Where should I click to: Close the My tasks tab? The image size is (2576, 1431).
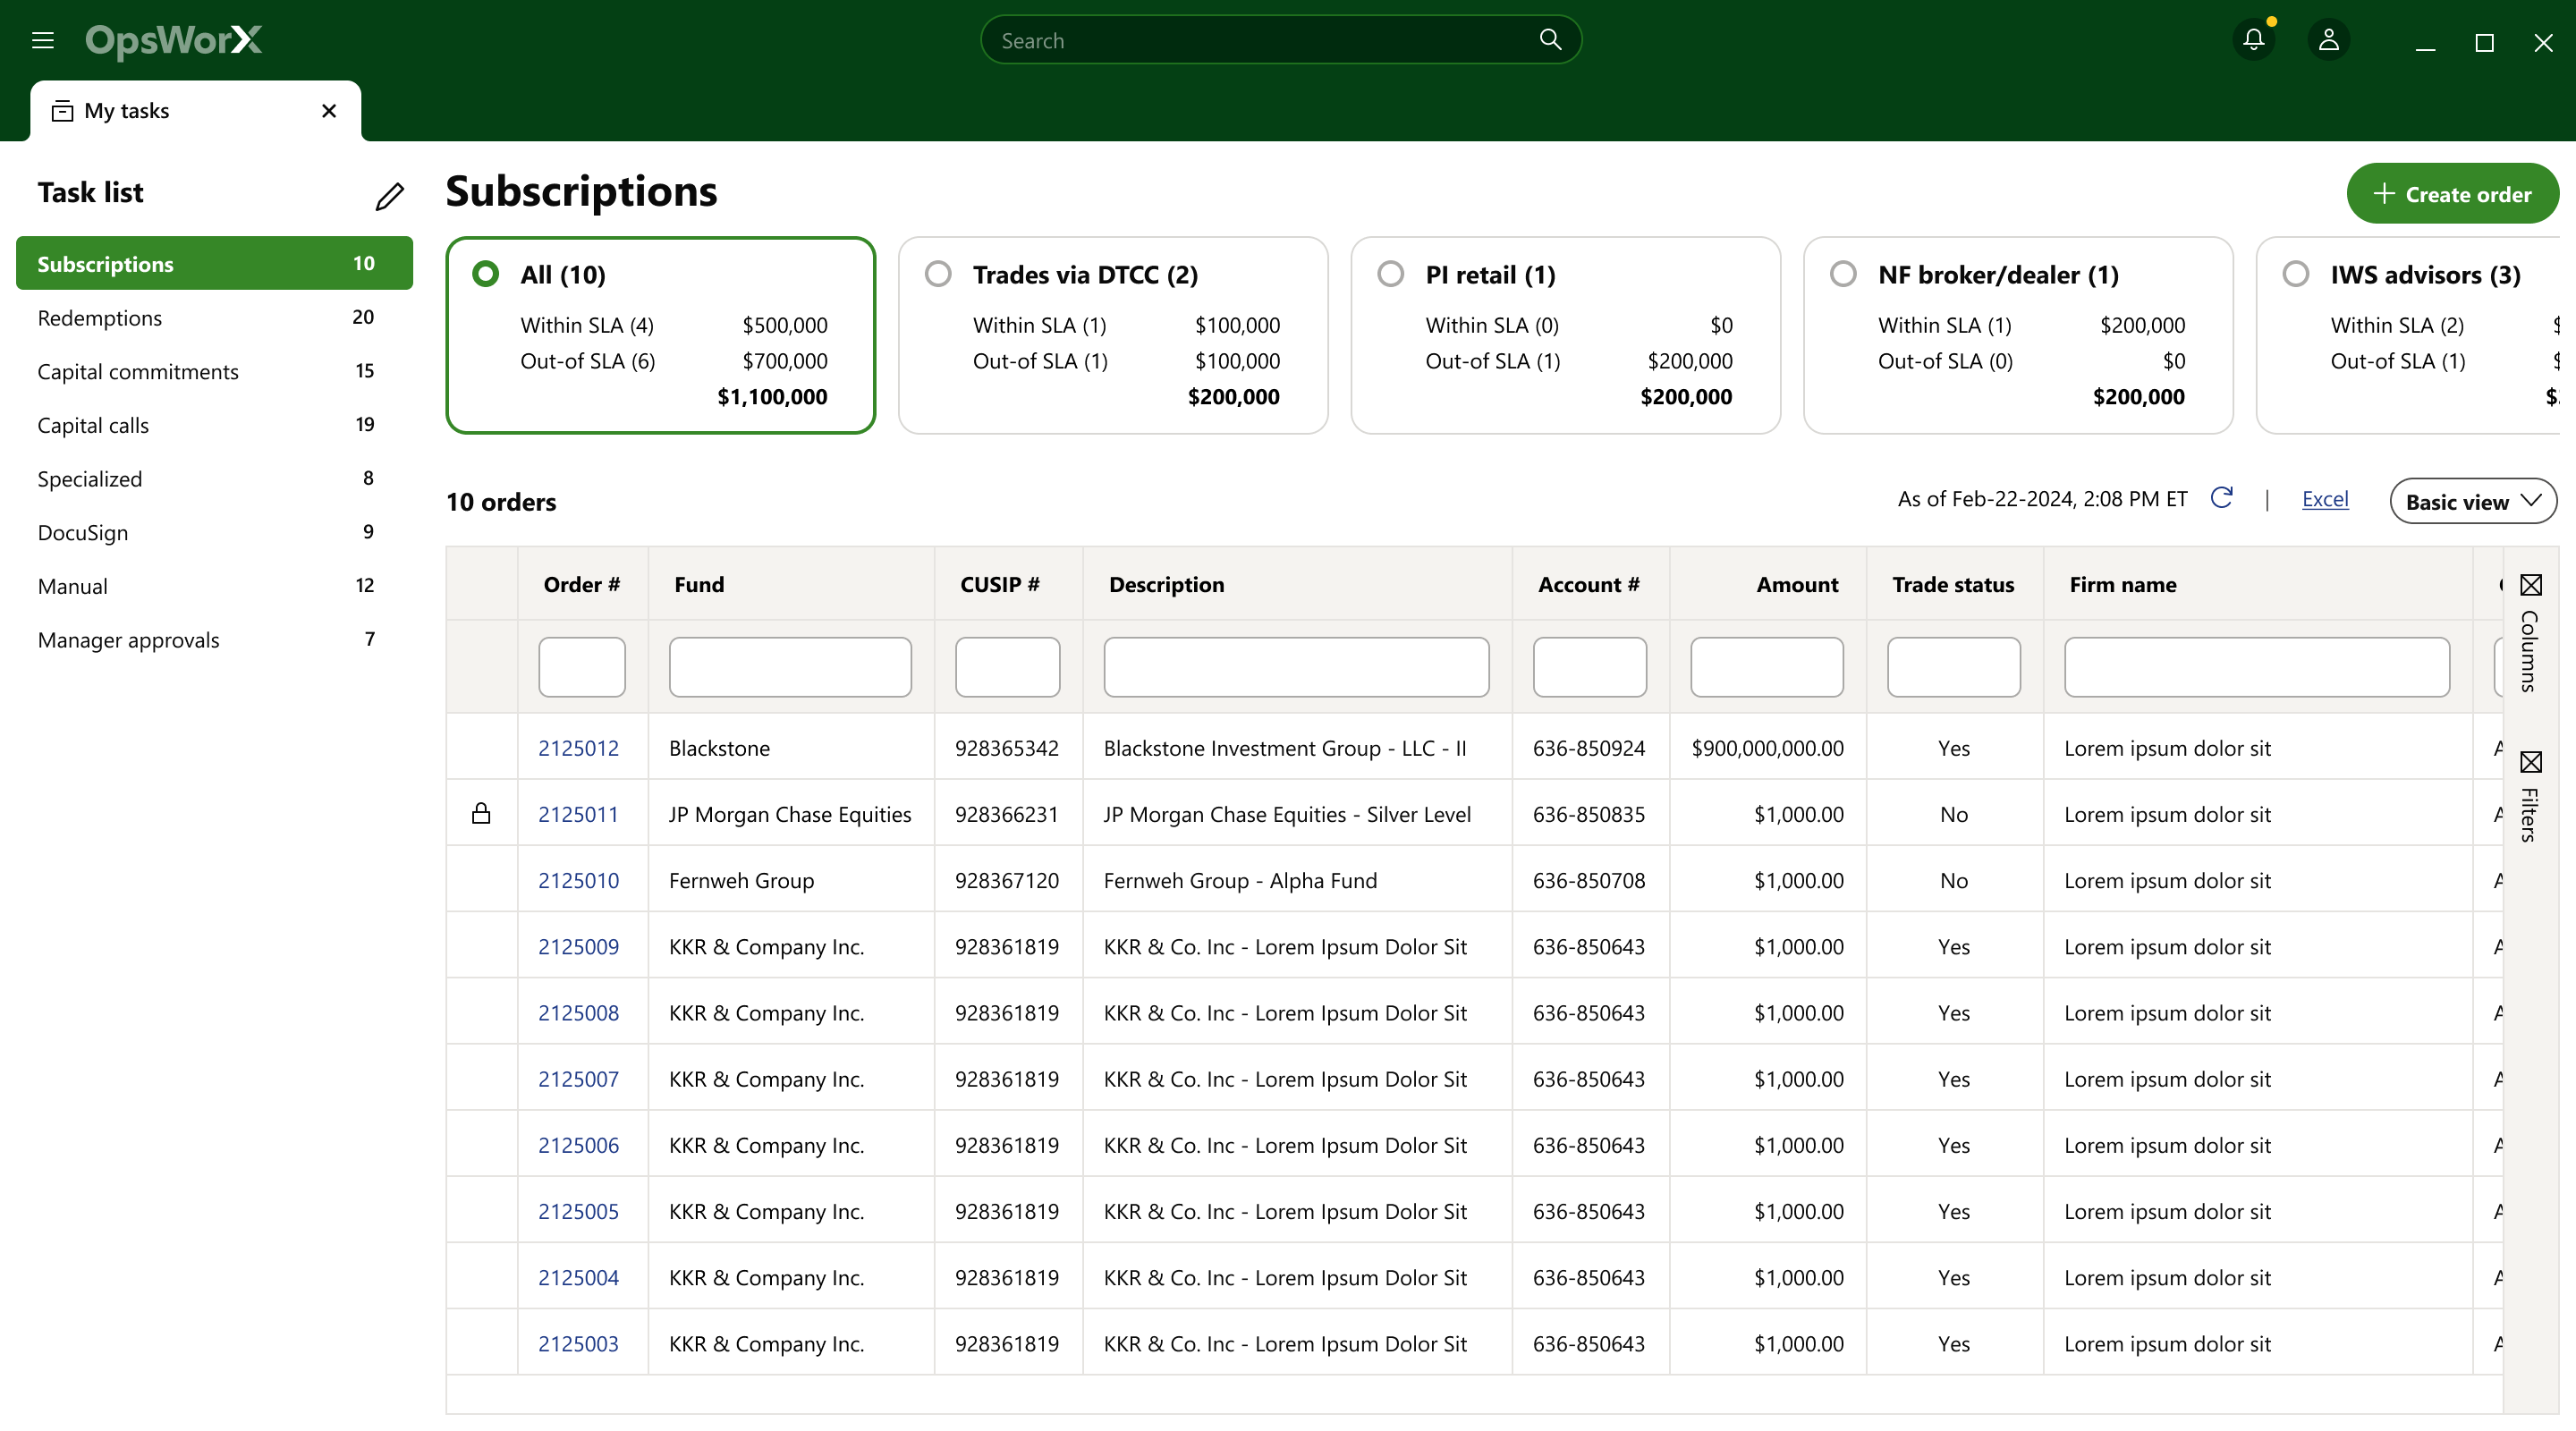click(x=329, y=111)
